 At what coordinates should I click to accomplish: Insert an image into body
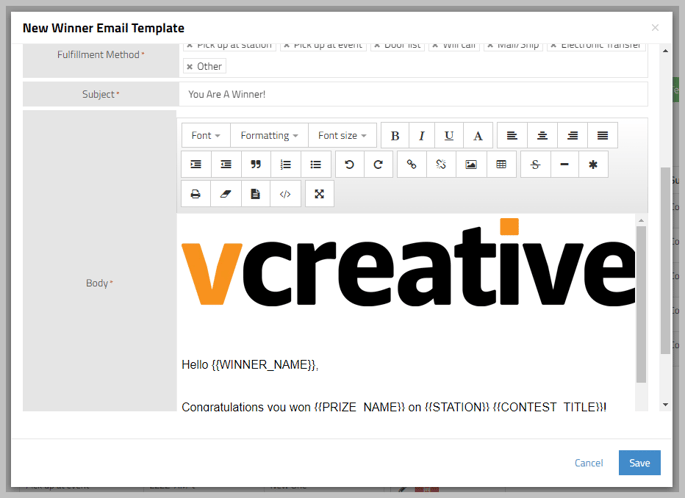pyautogui.click(x=471, y=164)
